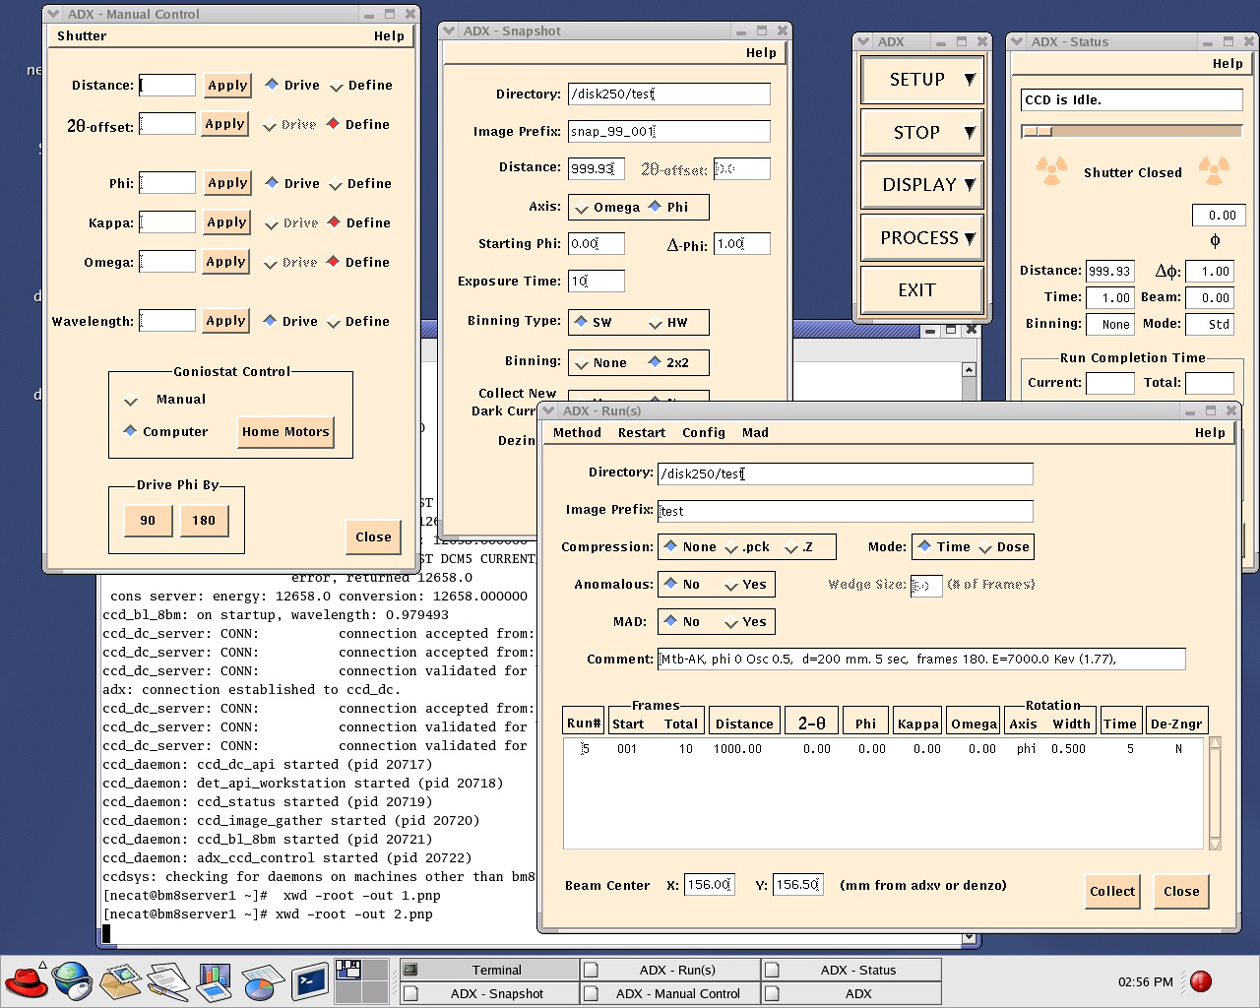1260x1008 pixels.
Task: Open the terminal launcher in panel
Action: [310, 981]
